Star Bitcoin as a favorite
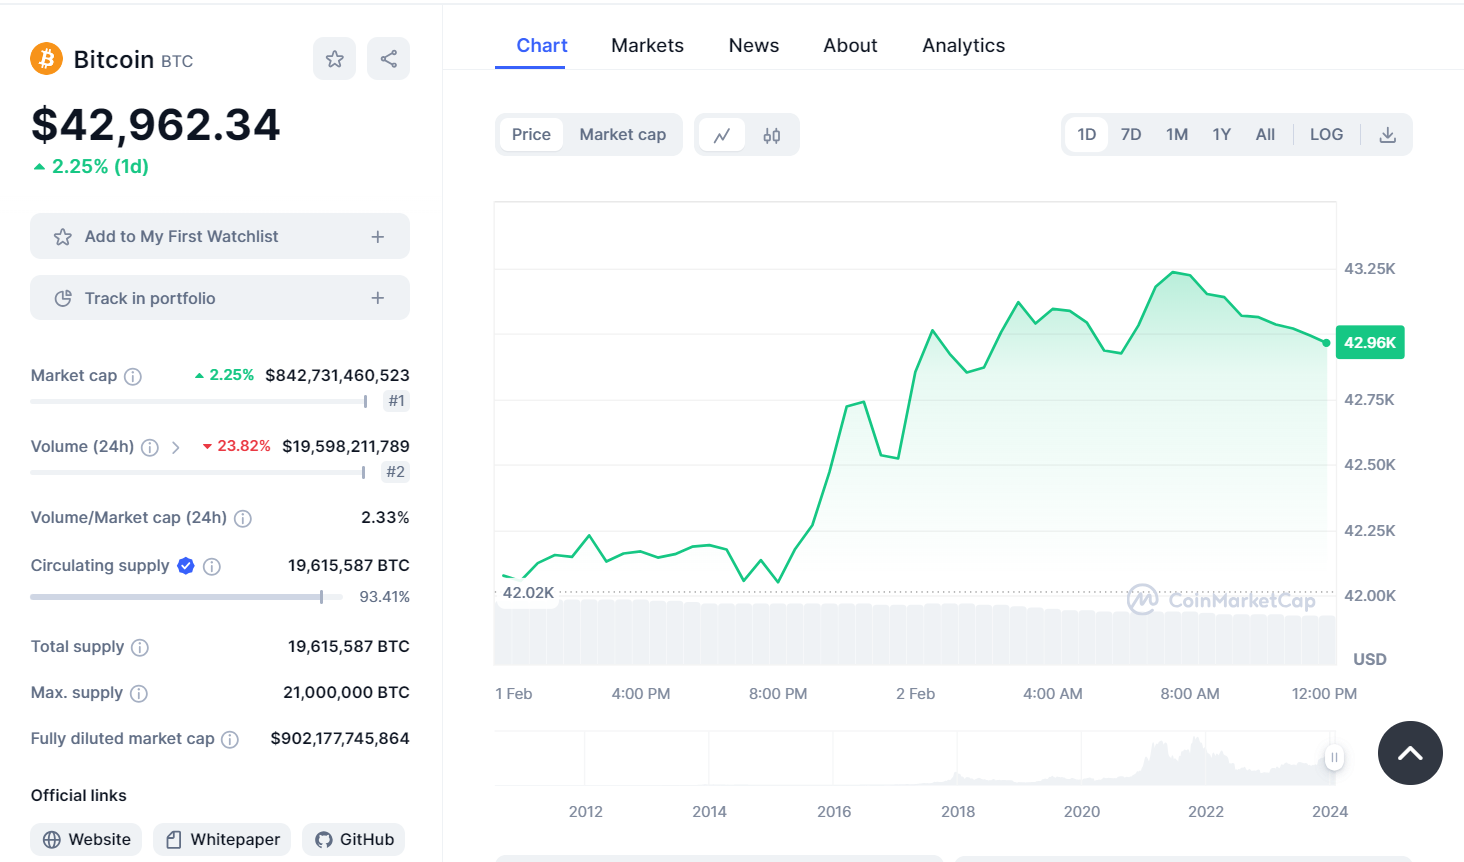Screen dimensions: 1464x862 [334, 59]
